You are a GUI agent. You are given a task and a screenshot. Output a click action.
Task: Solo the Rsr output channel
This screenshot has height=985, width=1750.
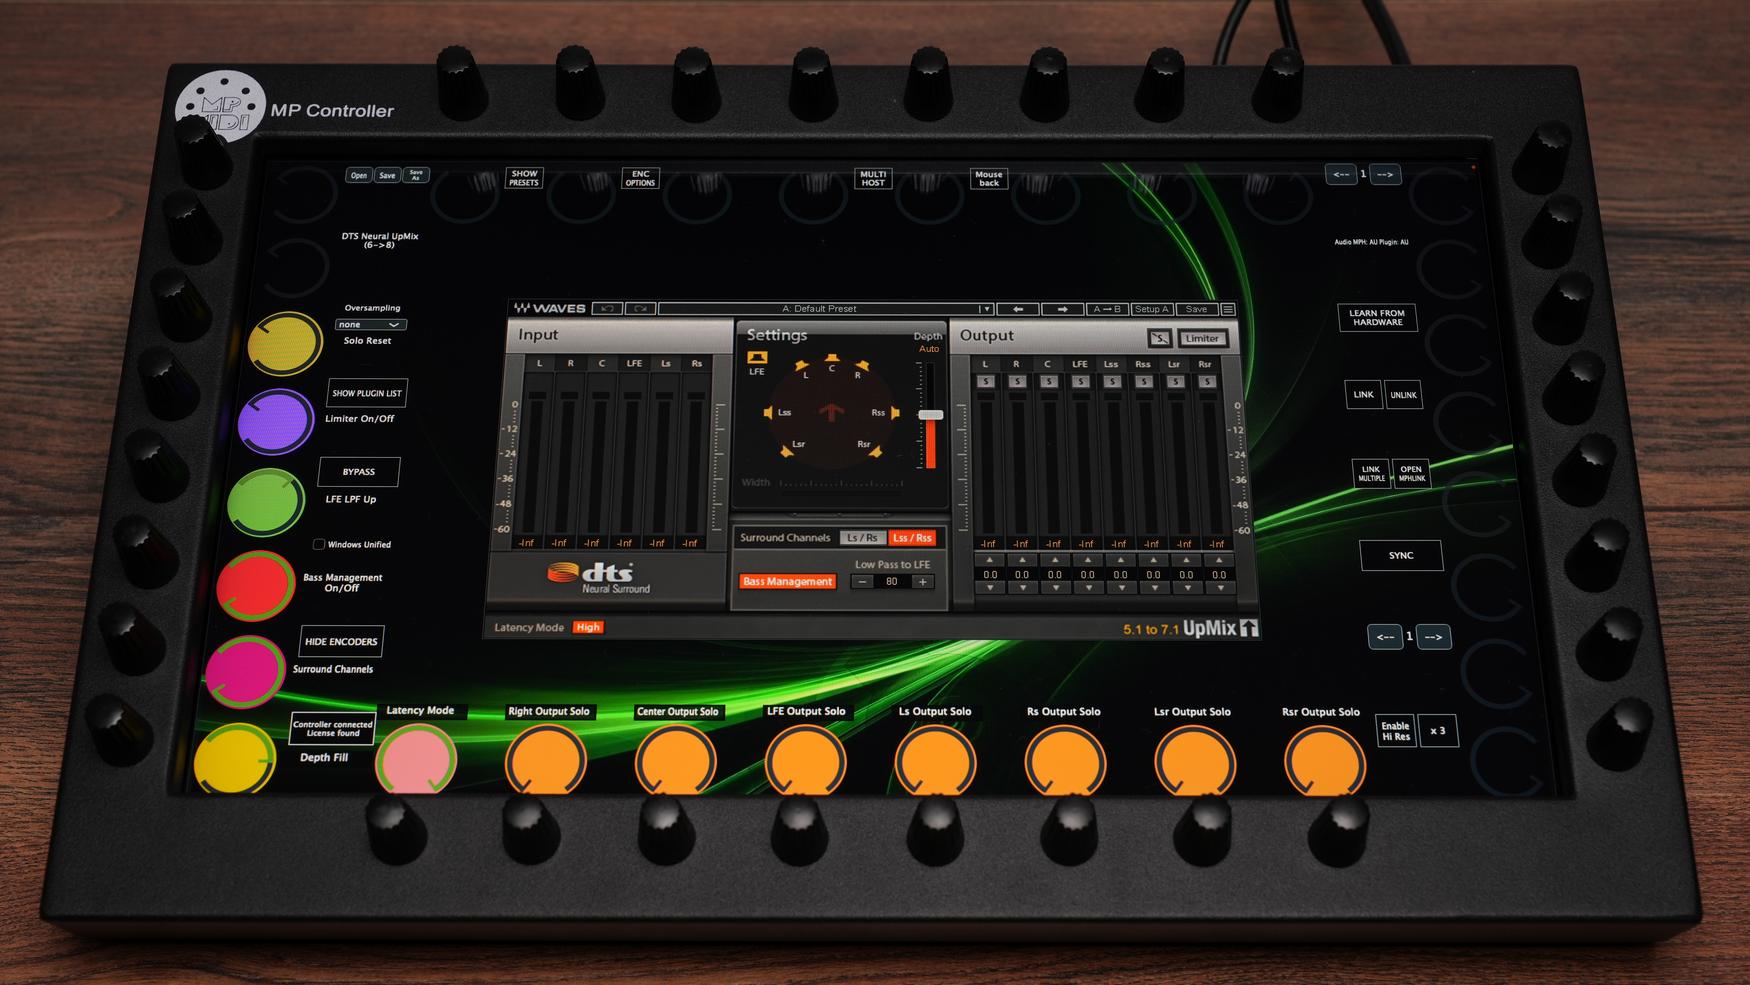point(1206,381)
